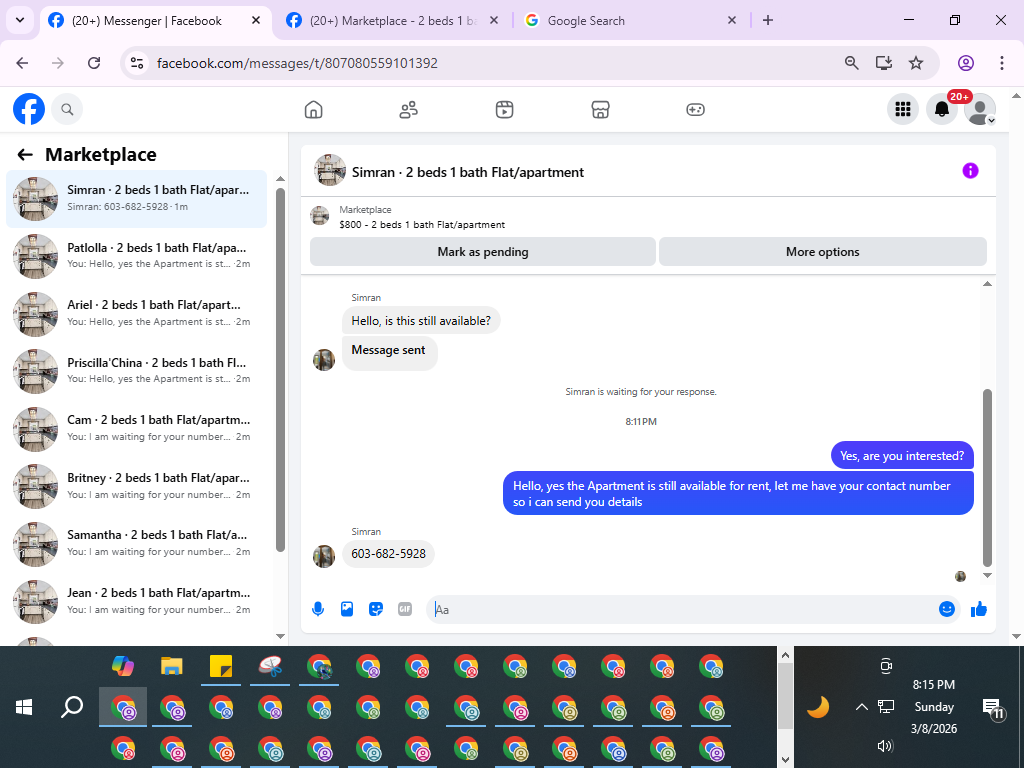Bookmark this page with the star
The image size is (1024, 768).
click(916, 63)
